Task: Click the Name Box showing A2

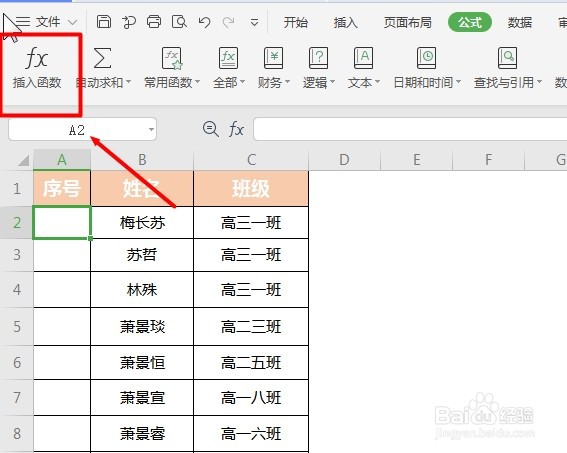Action: pyautogui.click(x=82, y=129)
